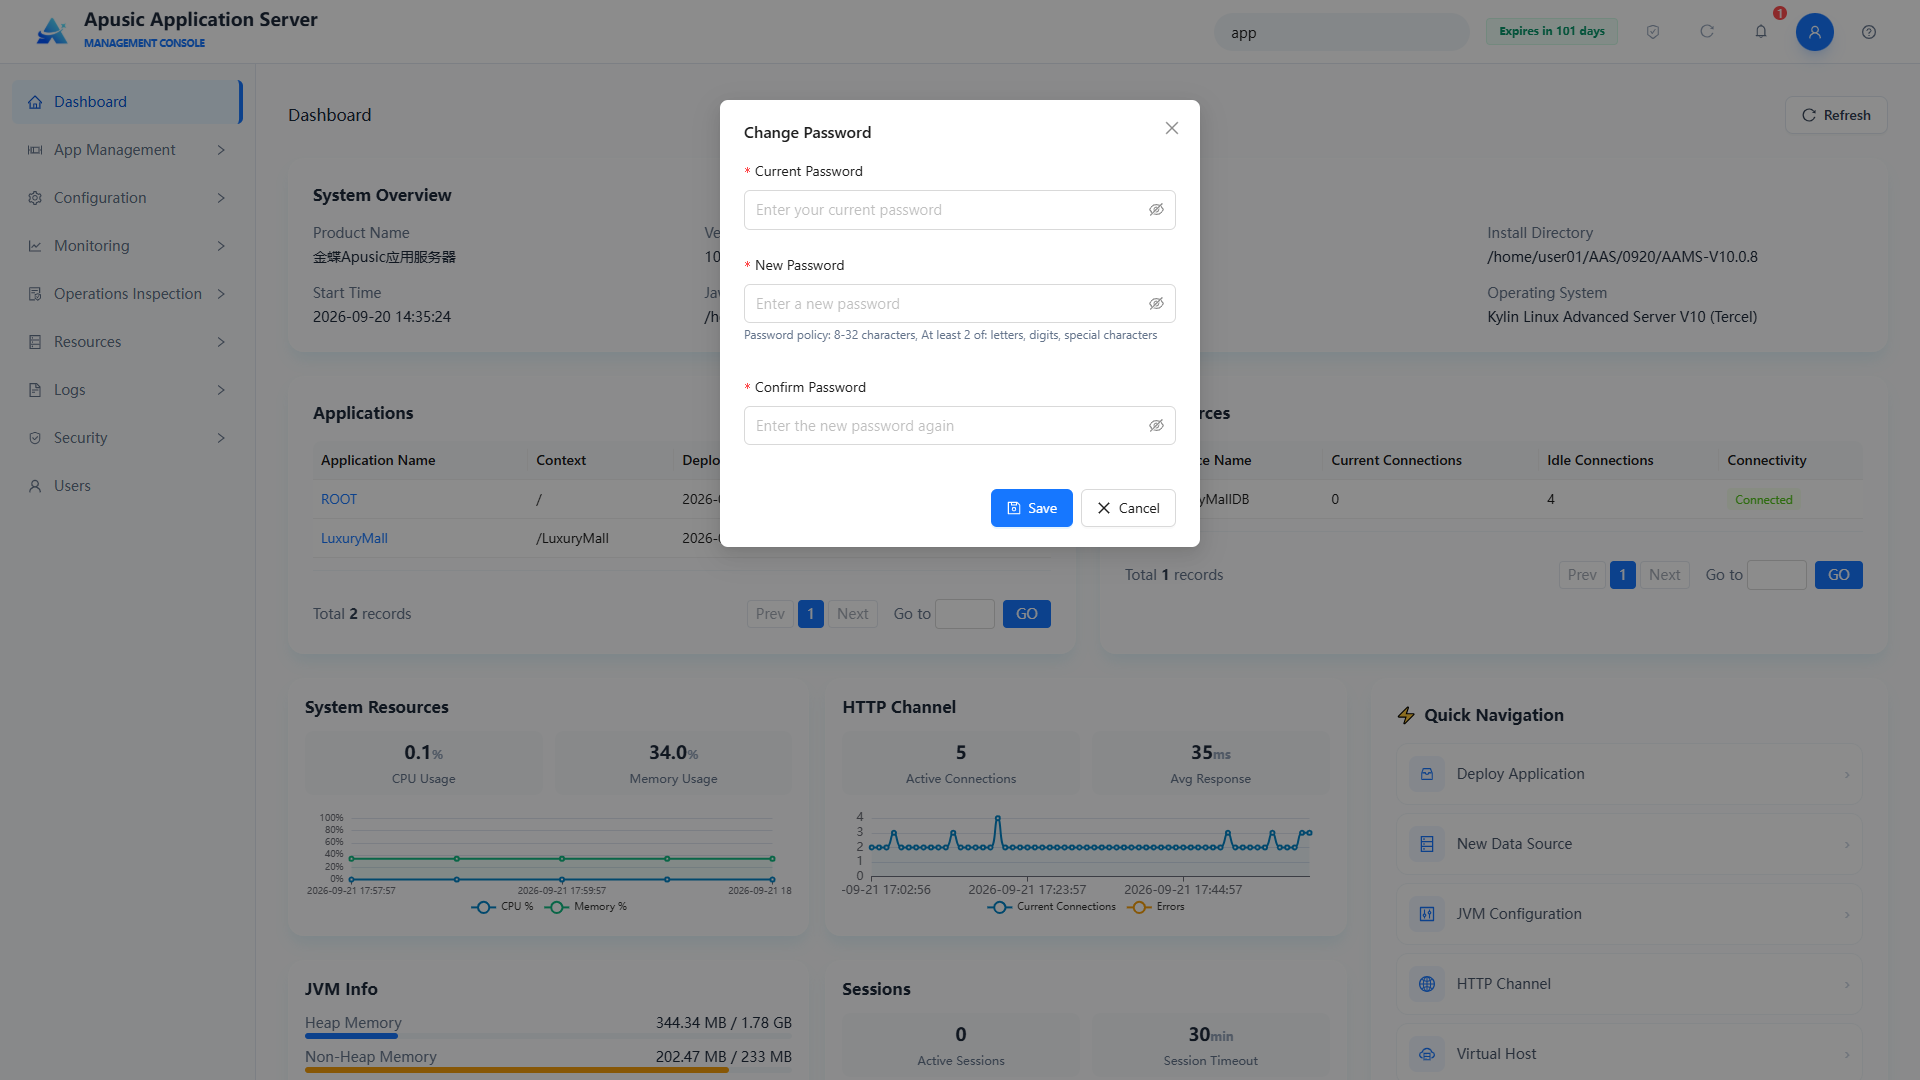Screen dimensions: 1920x1080
Task: Expand the Monitoring menu
Action: [x=127, y=246]
